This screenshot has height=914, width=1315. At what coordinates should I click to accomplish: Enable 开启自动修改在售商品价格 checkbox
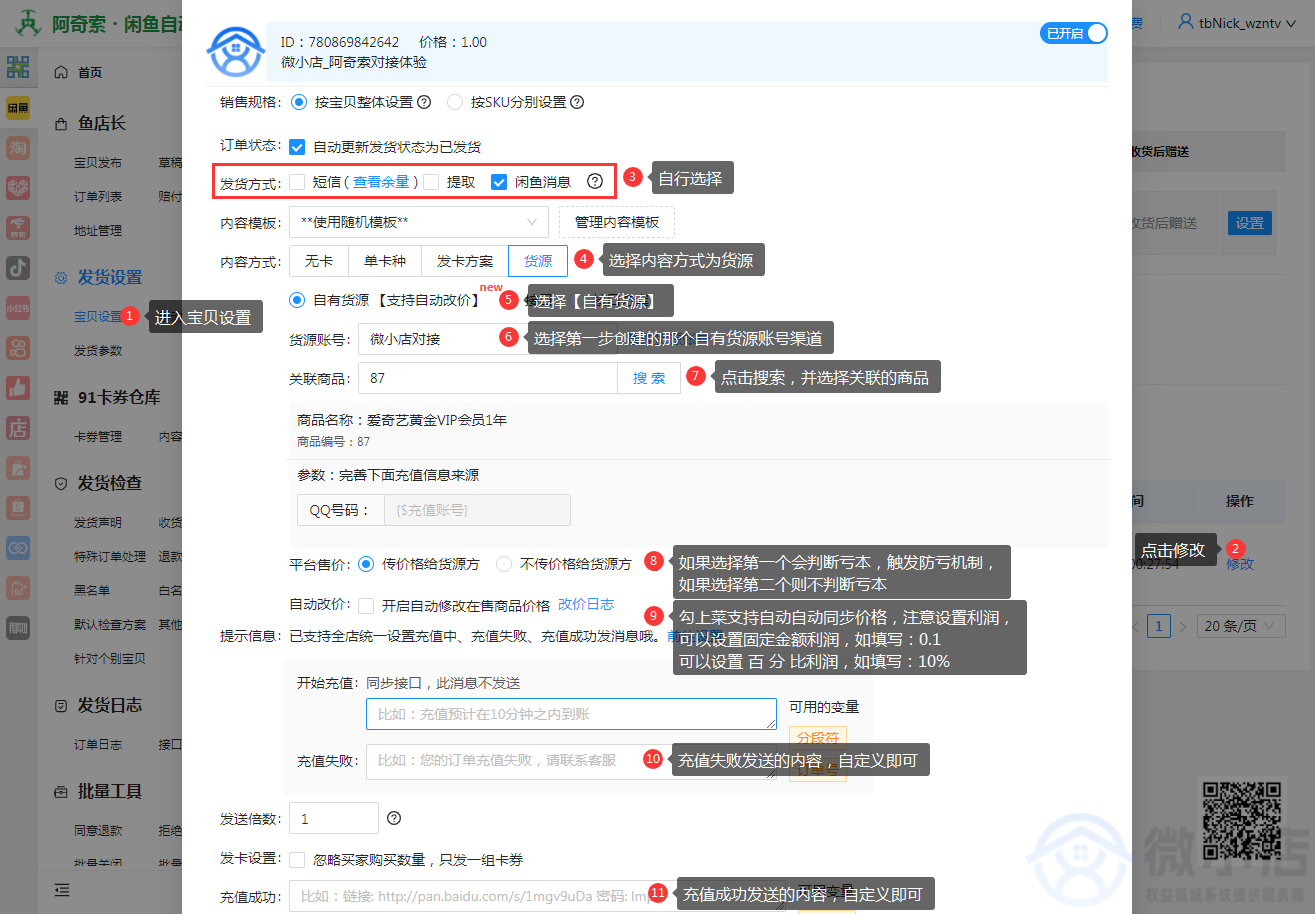[366, 605]
